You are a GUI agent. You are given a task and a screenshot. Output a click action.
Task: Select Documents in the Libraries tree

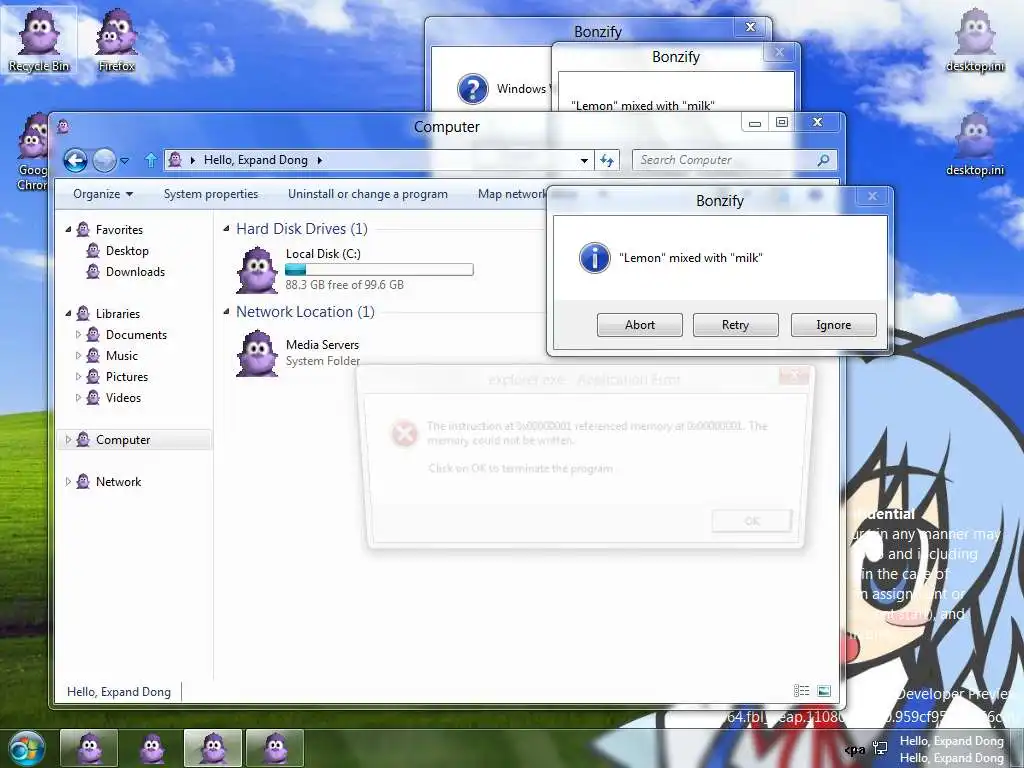click(x=136, y=334)
